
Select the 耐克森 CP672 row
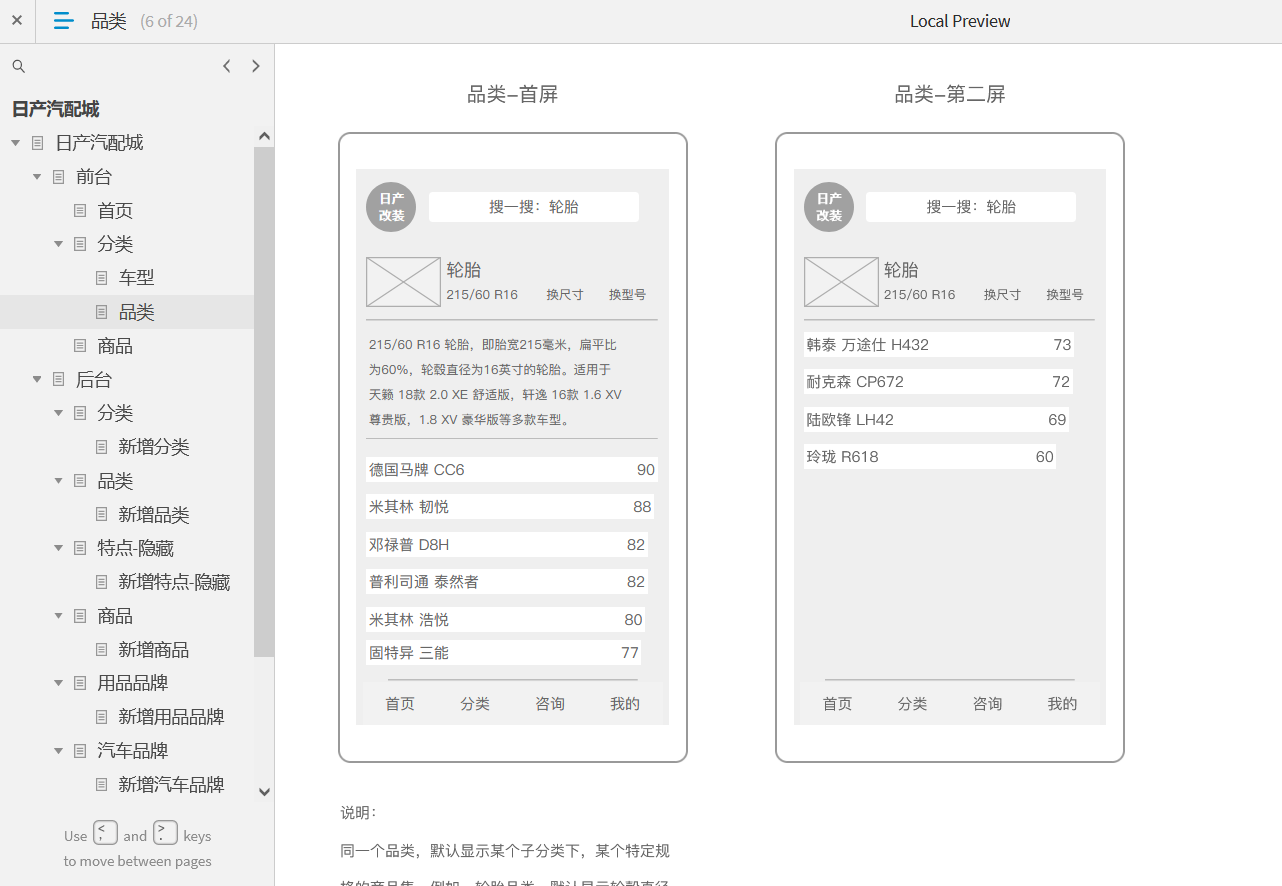click(x=938, y=382)
